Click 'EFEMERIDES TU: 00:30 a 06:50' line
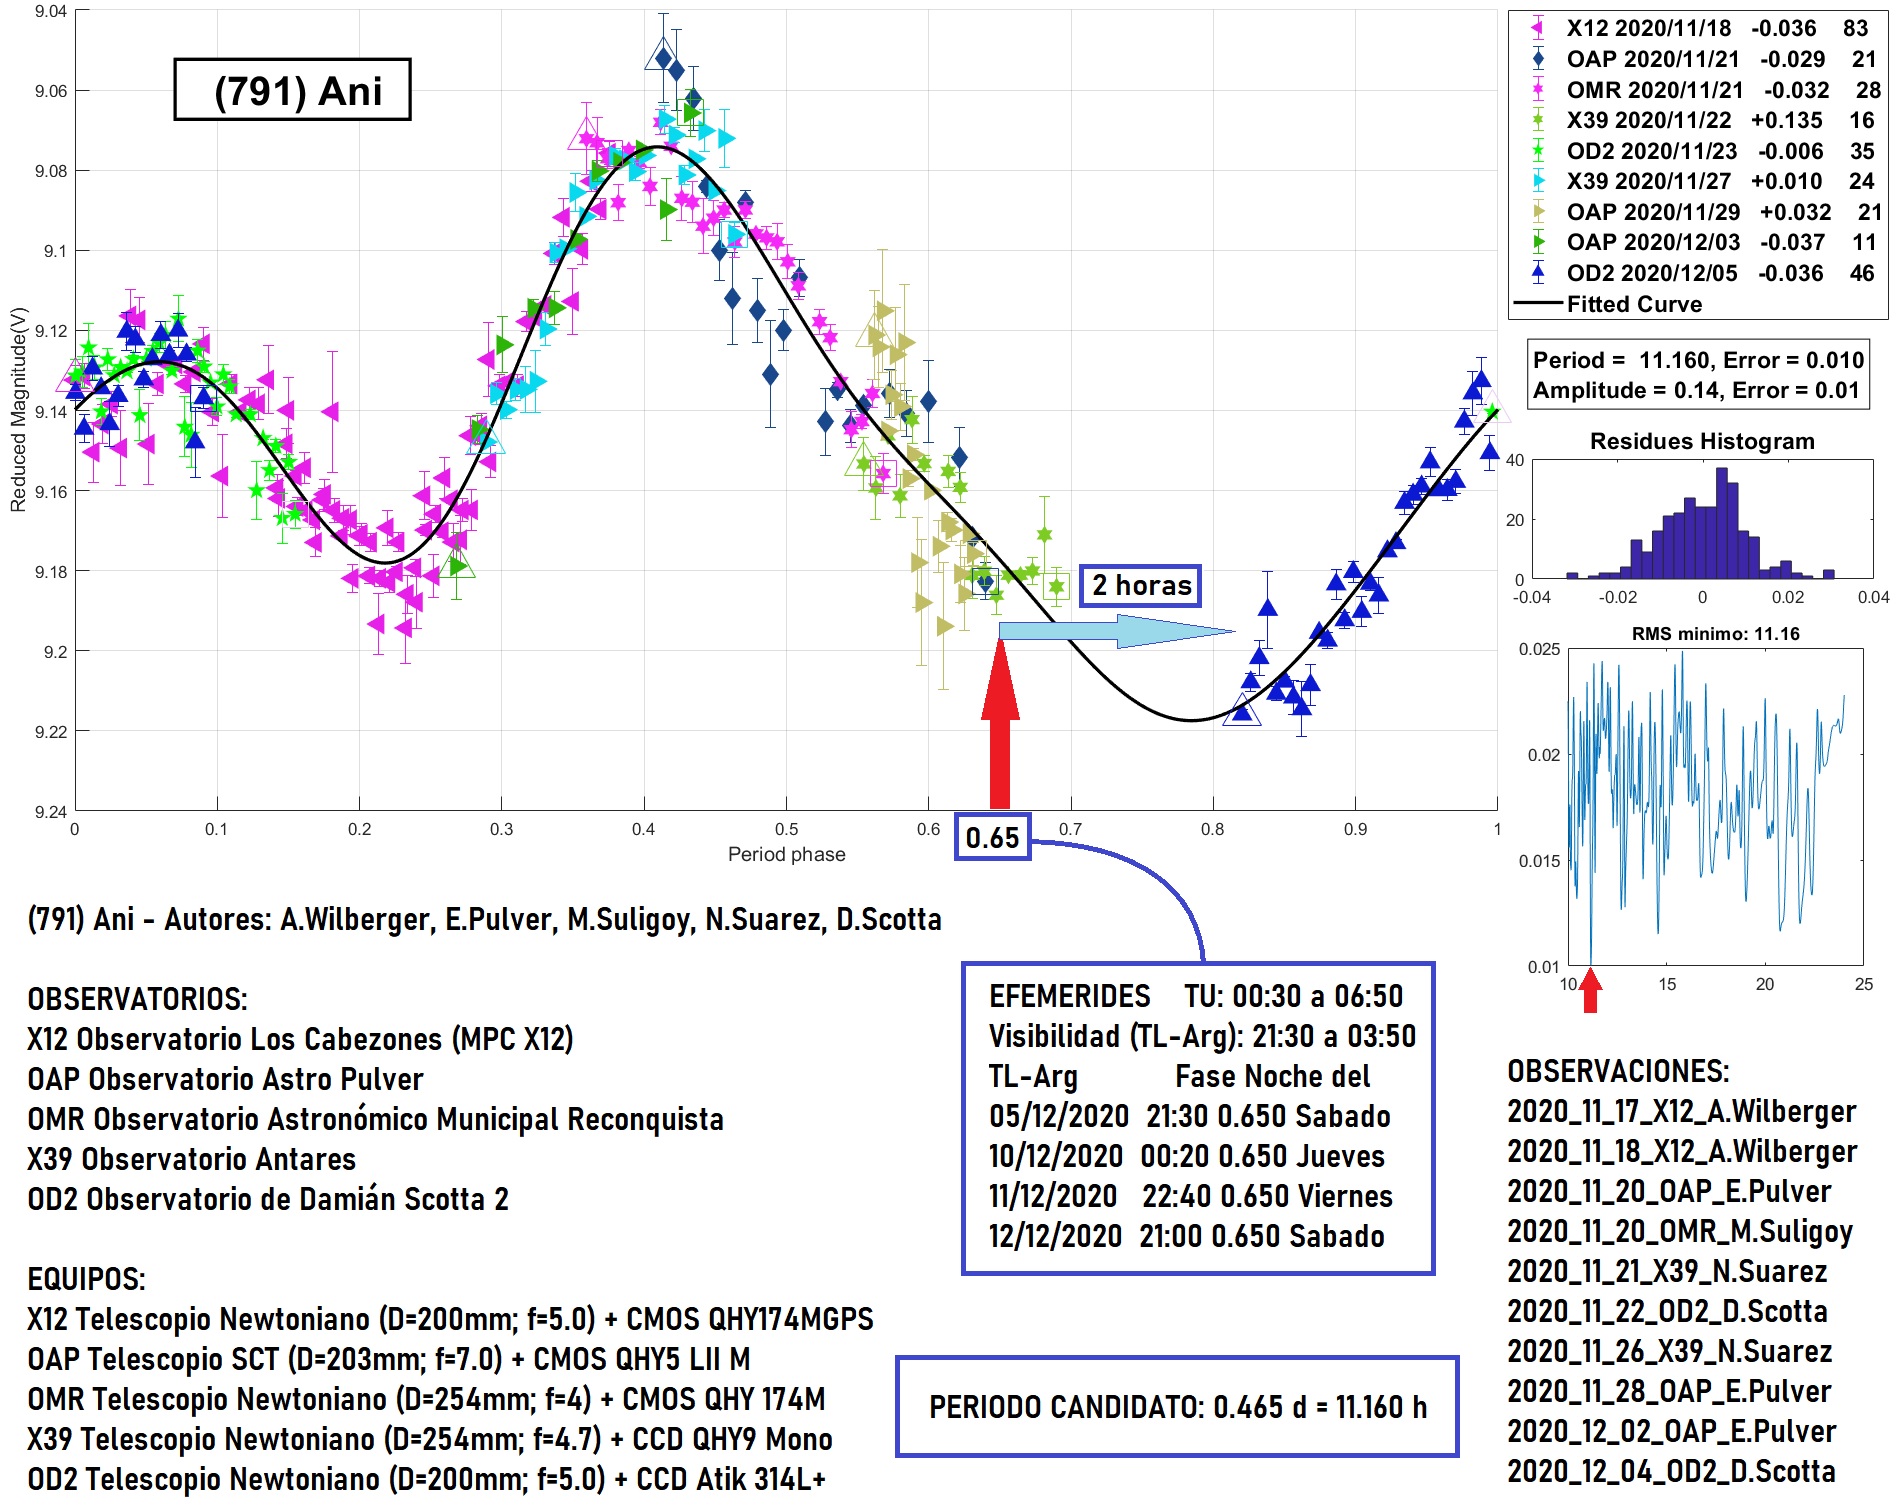 click(1196, 996)
